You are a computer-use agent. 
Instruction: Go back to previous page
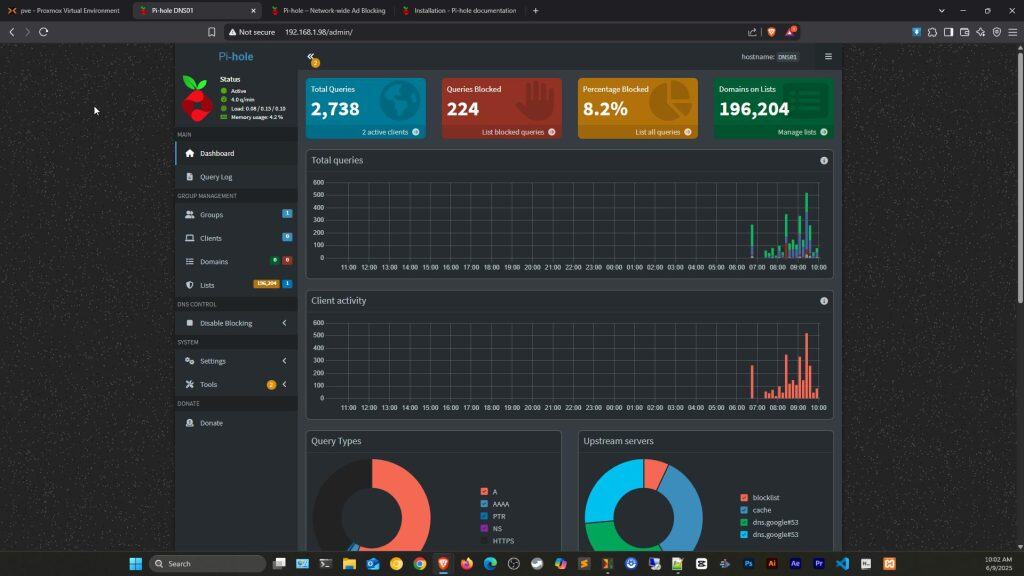pyautogui.click(x=12, y=31)
